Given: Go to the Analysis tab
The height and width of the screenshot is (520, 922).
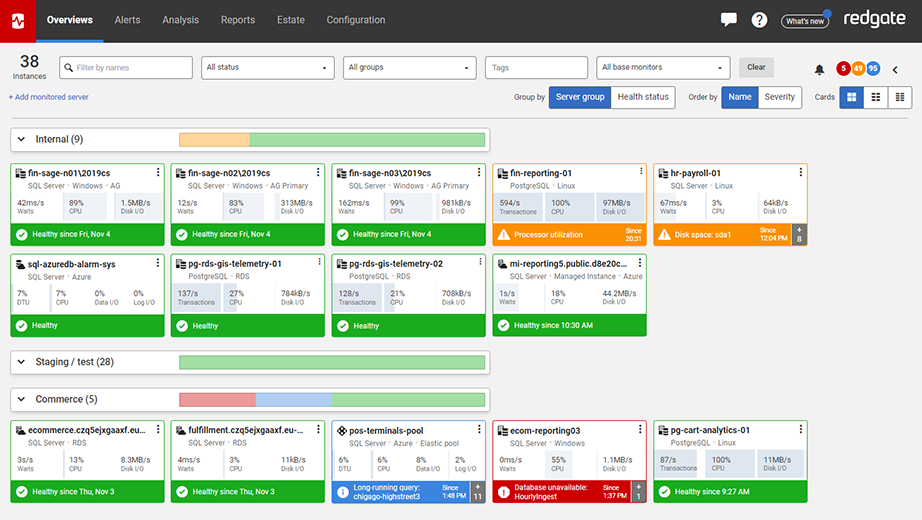Looking at the screenshot, I should (181, 20).
